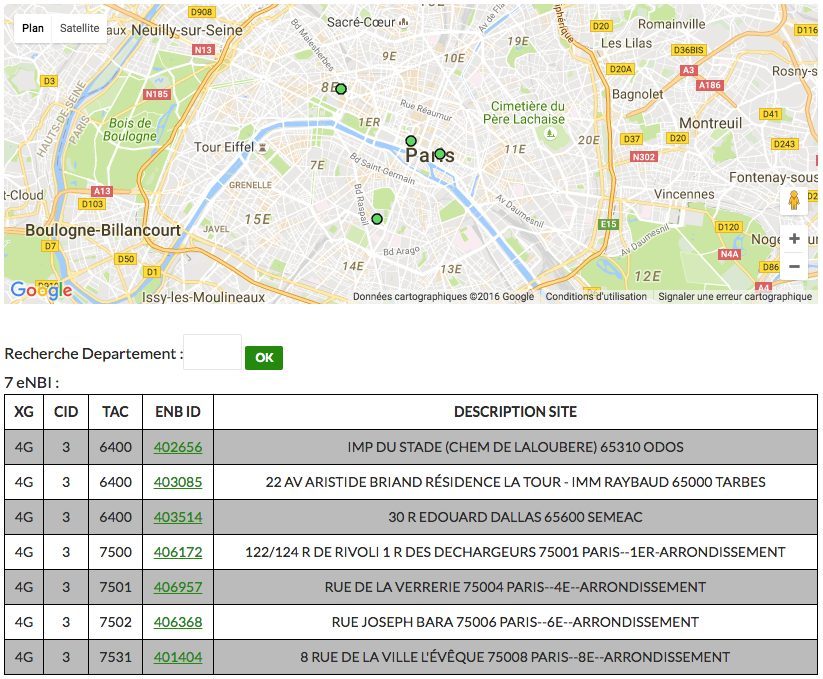Viewport: 823px width, 679px height.
Task: Open Conditions d'utilisation map link
Action: (596, 296)
